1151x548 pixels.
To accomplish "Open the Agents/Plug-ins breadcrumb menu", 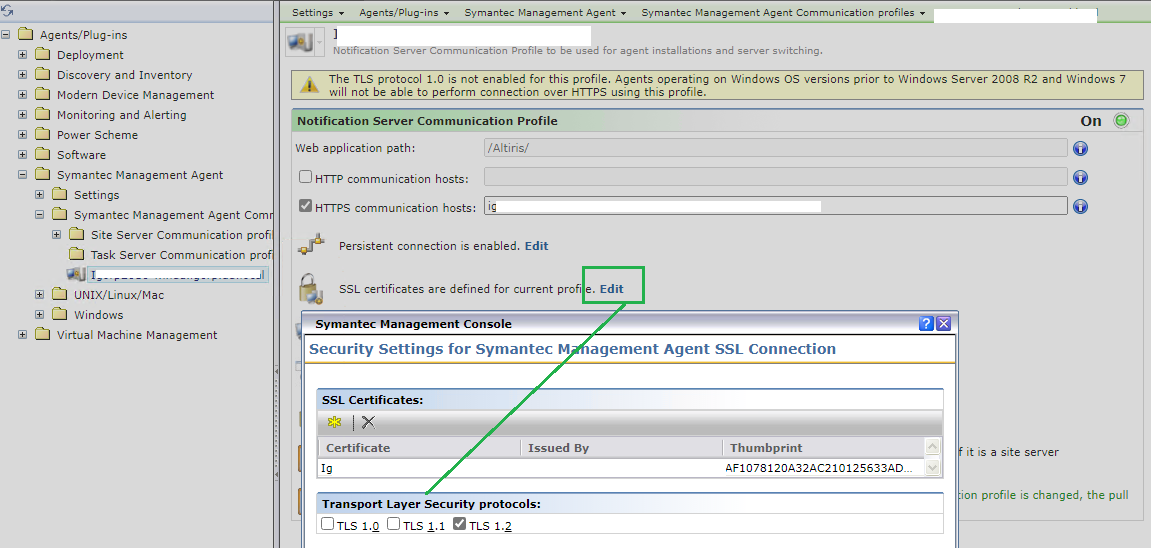I will point(404,12).
